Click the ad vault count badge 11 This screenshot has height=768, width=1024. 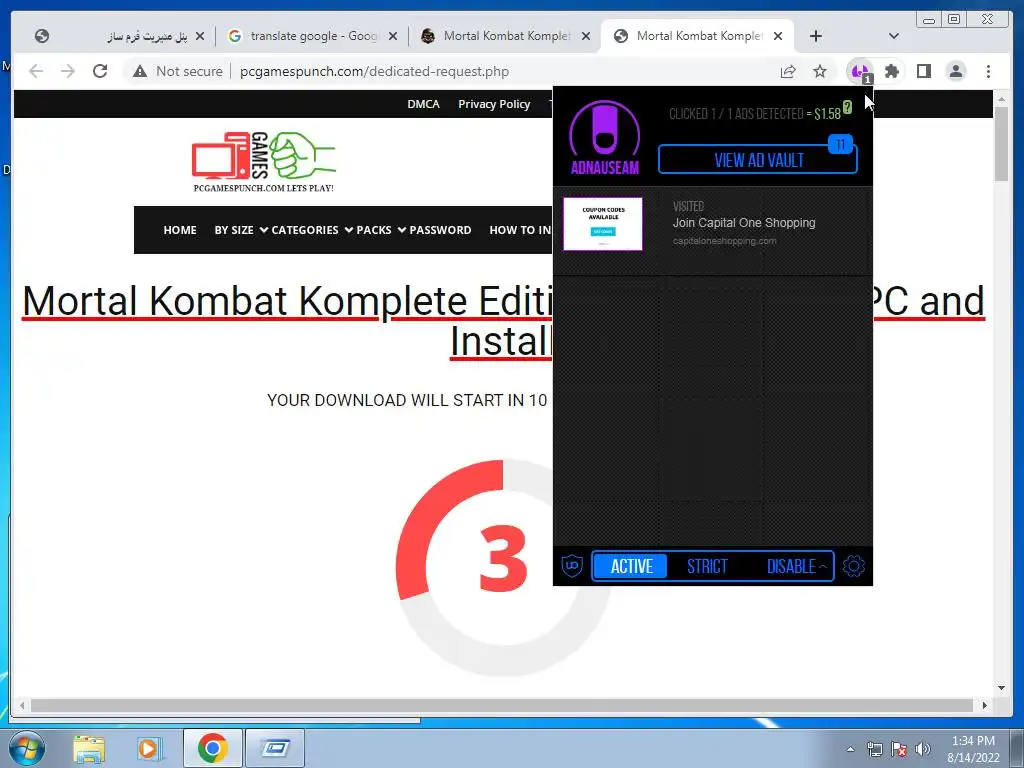click(840, 144)
